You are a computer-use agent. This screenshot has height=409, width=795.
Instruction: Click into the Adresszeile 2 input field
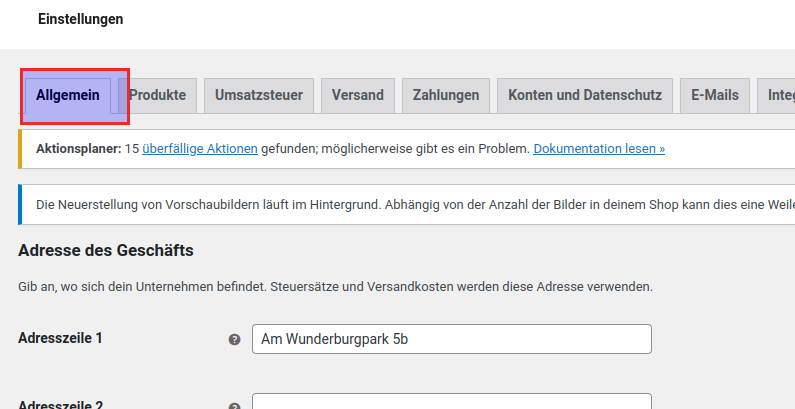[x=451, y=402]
